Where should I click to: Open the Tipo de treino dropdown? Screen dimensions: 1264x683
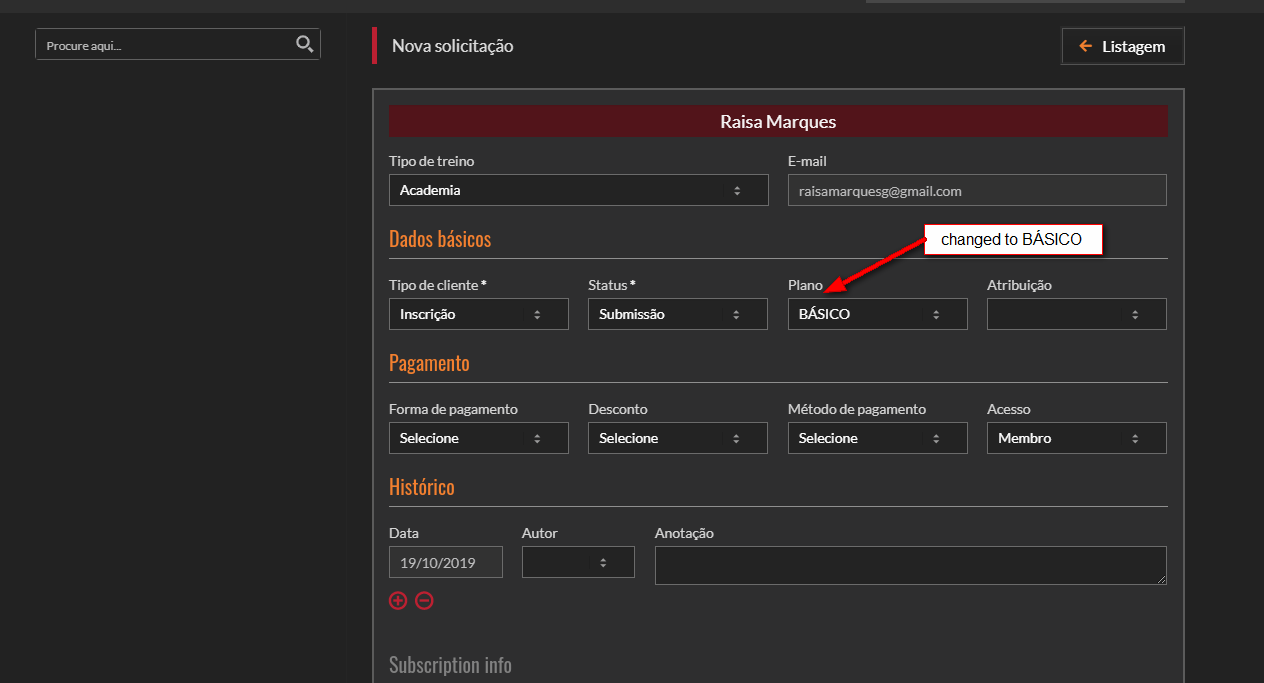[x=578, y=190]
